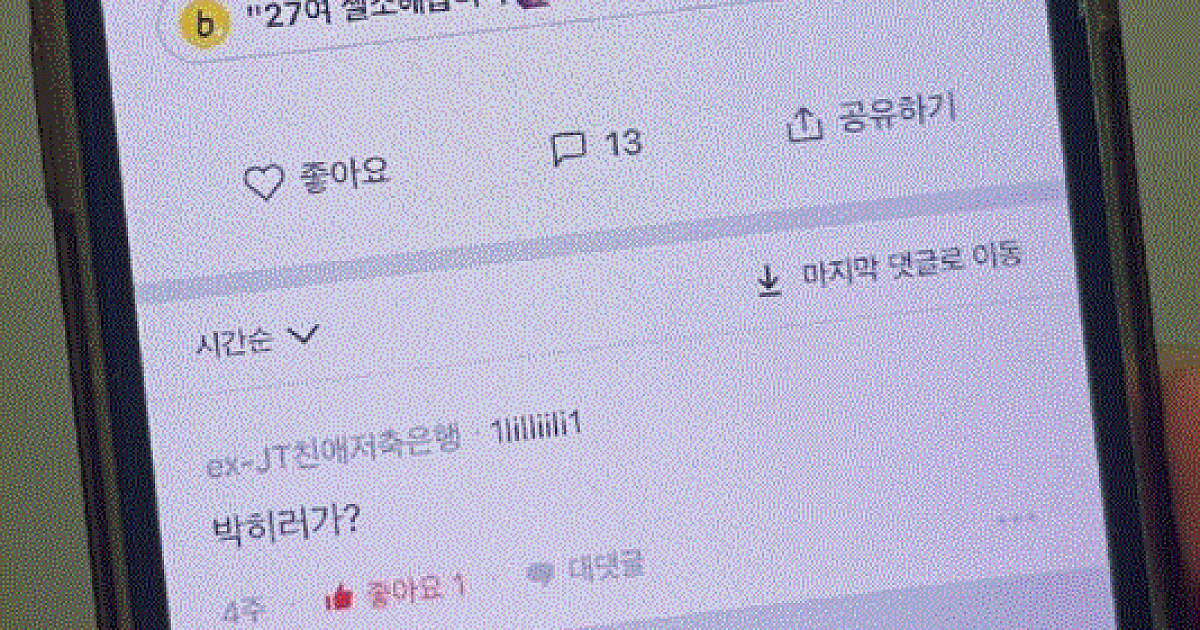Screen dimensions: 1200x630
Task: Tap the heart icon to like the post
Action: pyautogui.click(x=264, y=183)
